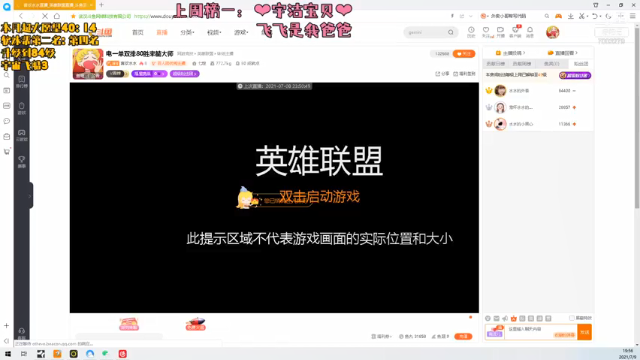Open the 游戏 dropdown in navigation
Screen dimensions: 640x360
[241, 32]
